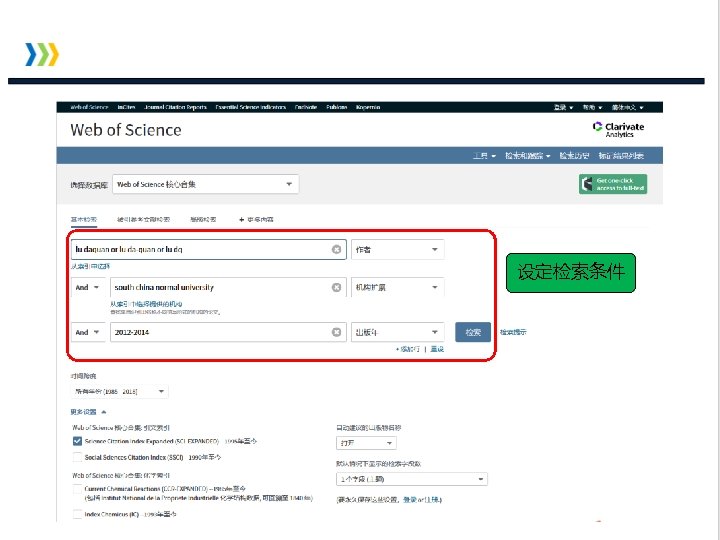
Task: Click InCites in the top bar
Action: (126, 107)
